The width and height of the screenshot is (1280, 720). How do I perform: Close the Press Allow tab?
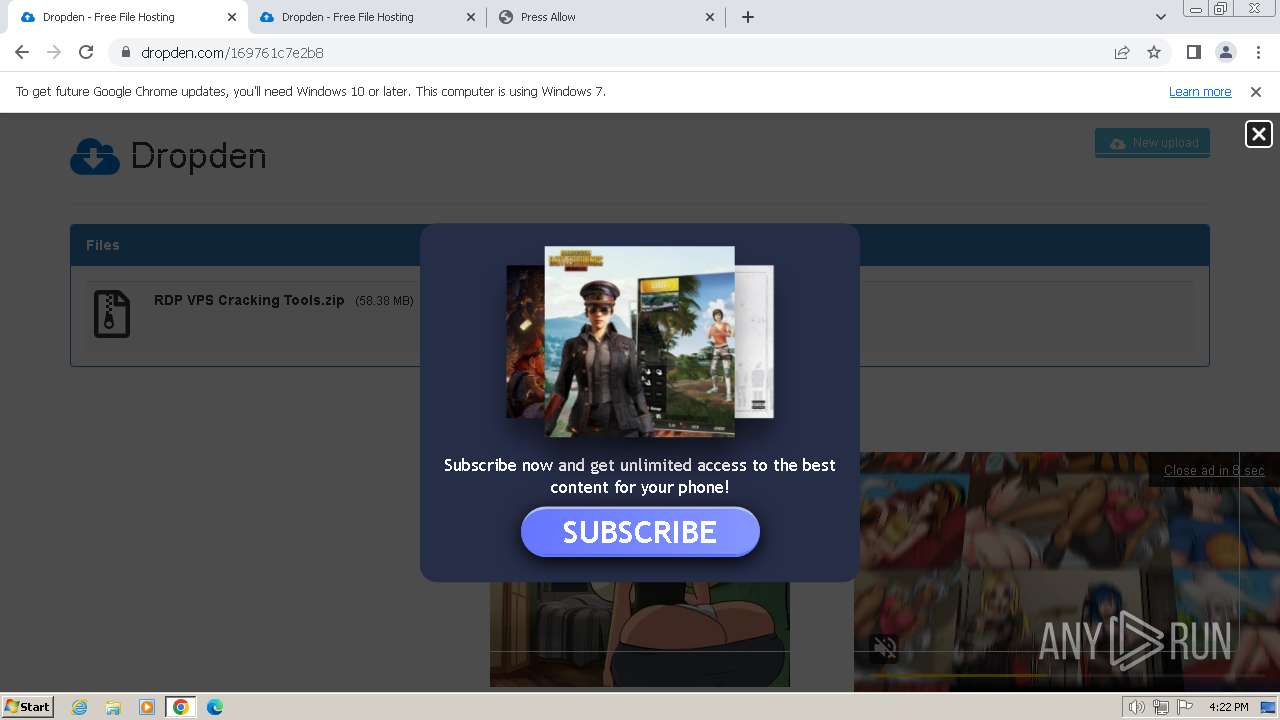coord(710,17)
